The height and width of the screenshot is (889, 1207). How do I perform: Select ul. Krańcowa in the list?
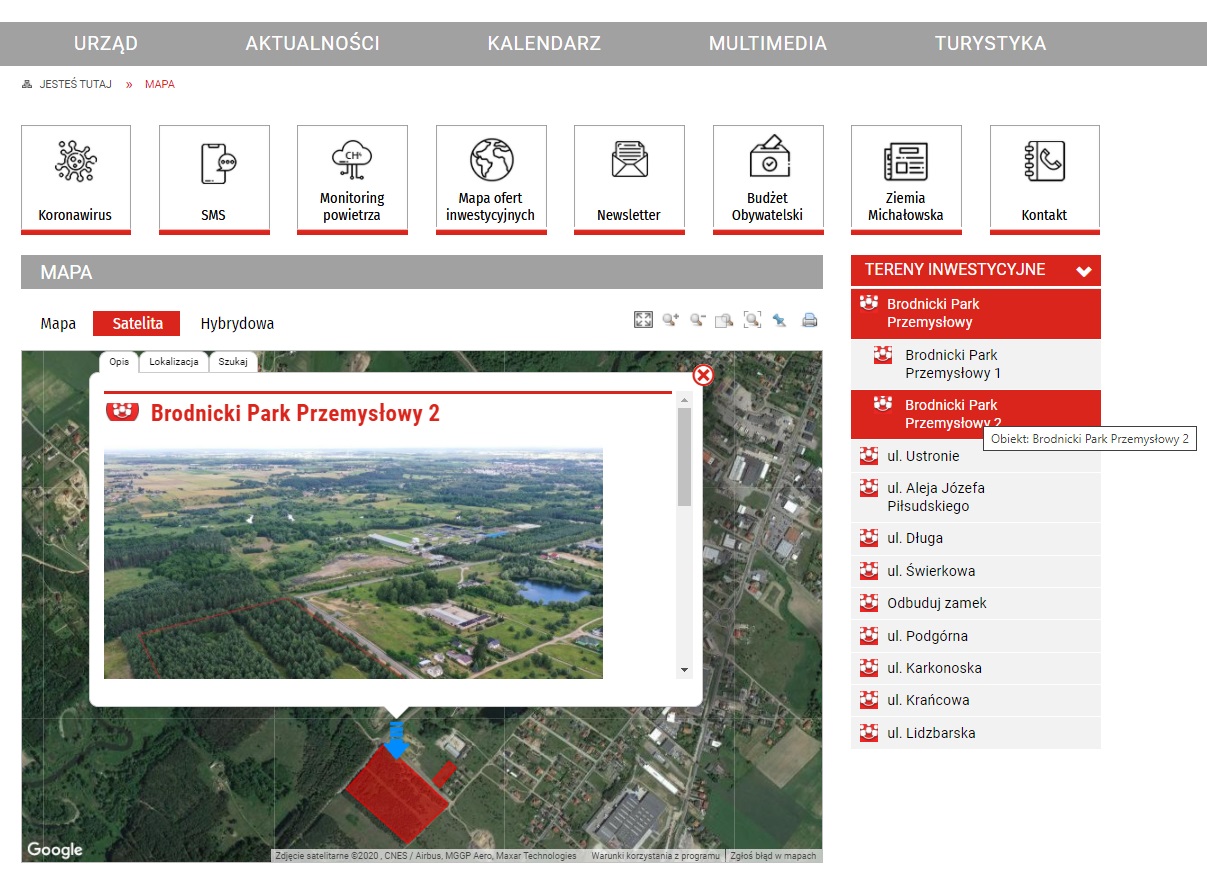[x=975, y=700]
